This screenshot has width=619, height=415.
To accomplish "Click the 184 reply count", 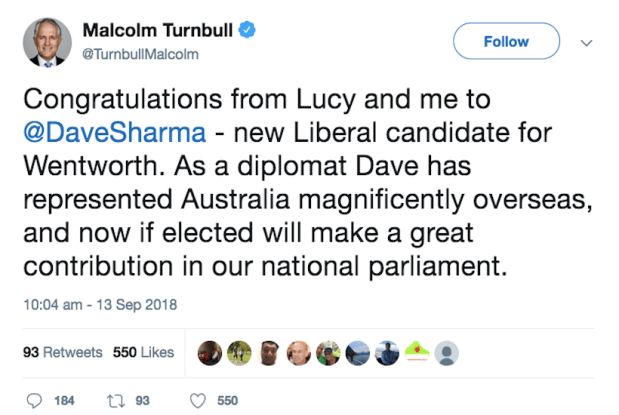I will point(64,400).
